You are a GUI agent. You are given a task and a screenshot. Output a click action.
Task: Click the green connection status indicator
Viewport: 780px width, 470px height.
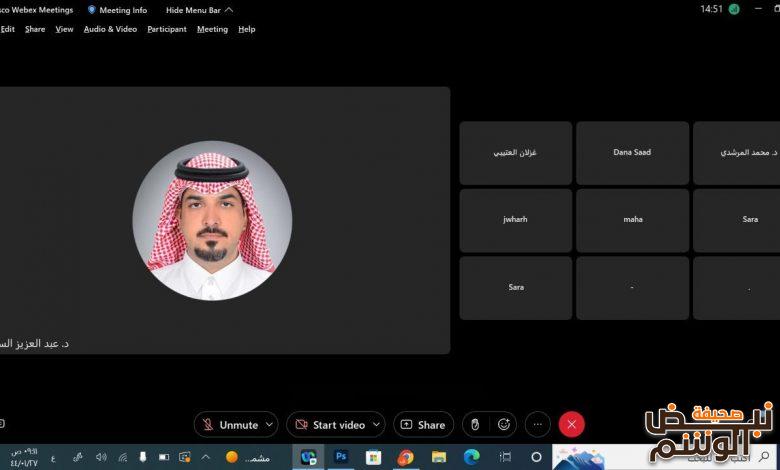(x=734, y=9)
